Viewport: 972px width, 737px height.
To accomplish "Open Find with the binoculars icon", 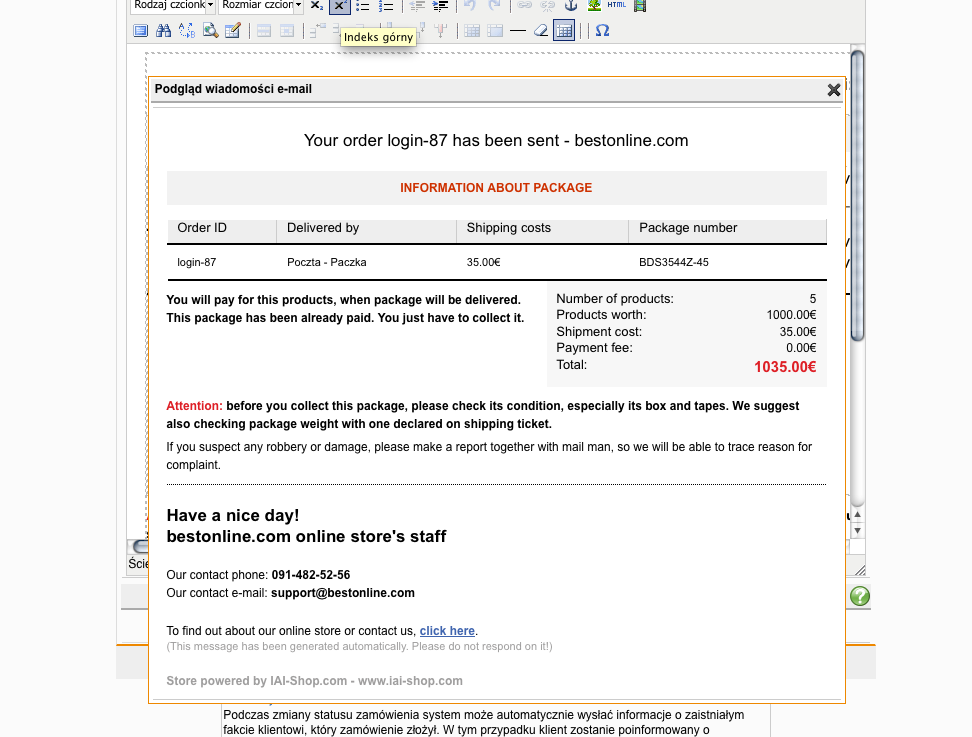I will pyautogui.click(x=164, y=30).
